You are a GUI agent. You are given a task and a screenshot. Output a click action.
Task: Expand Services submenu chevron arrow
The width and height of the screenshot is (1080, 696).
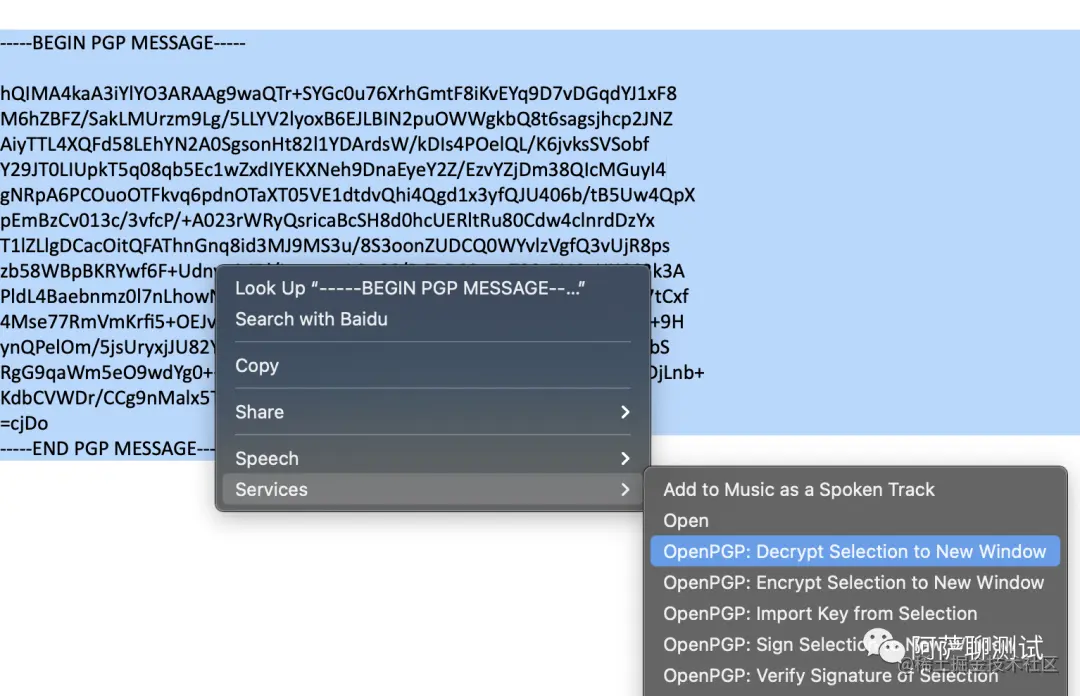click(625, 489)
